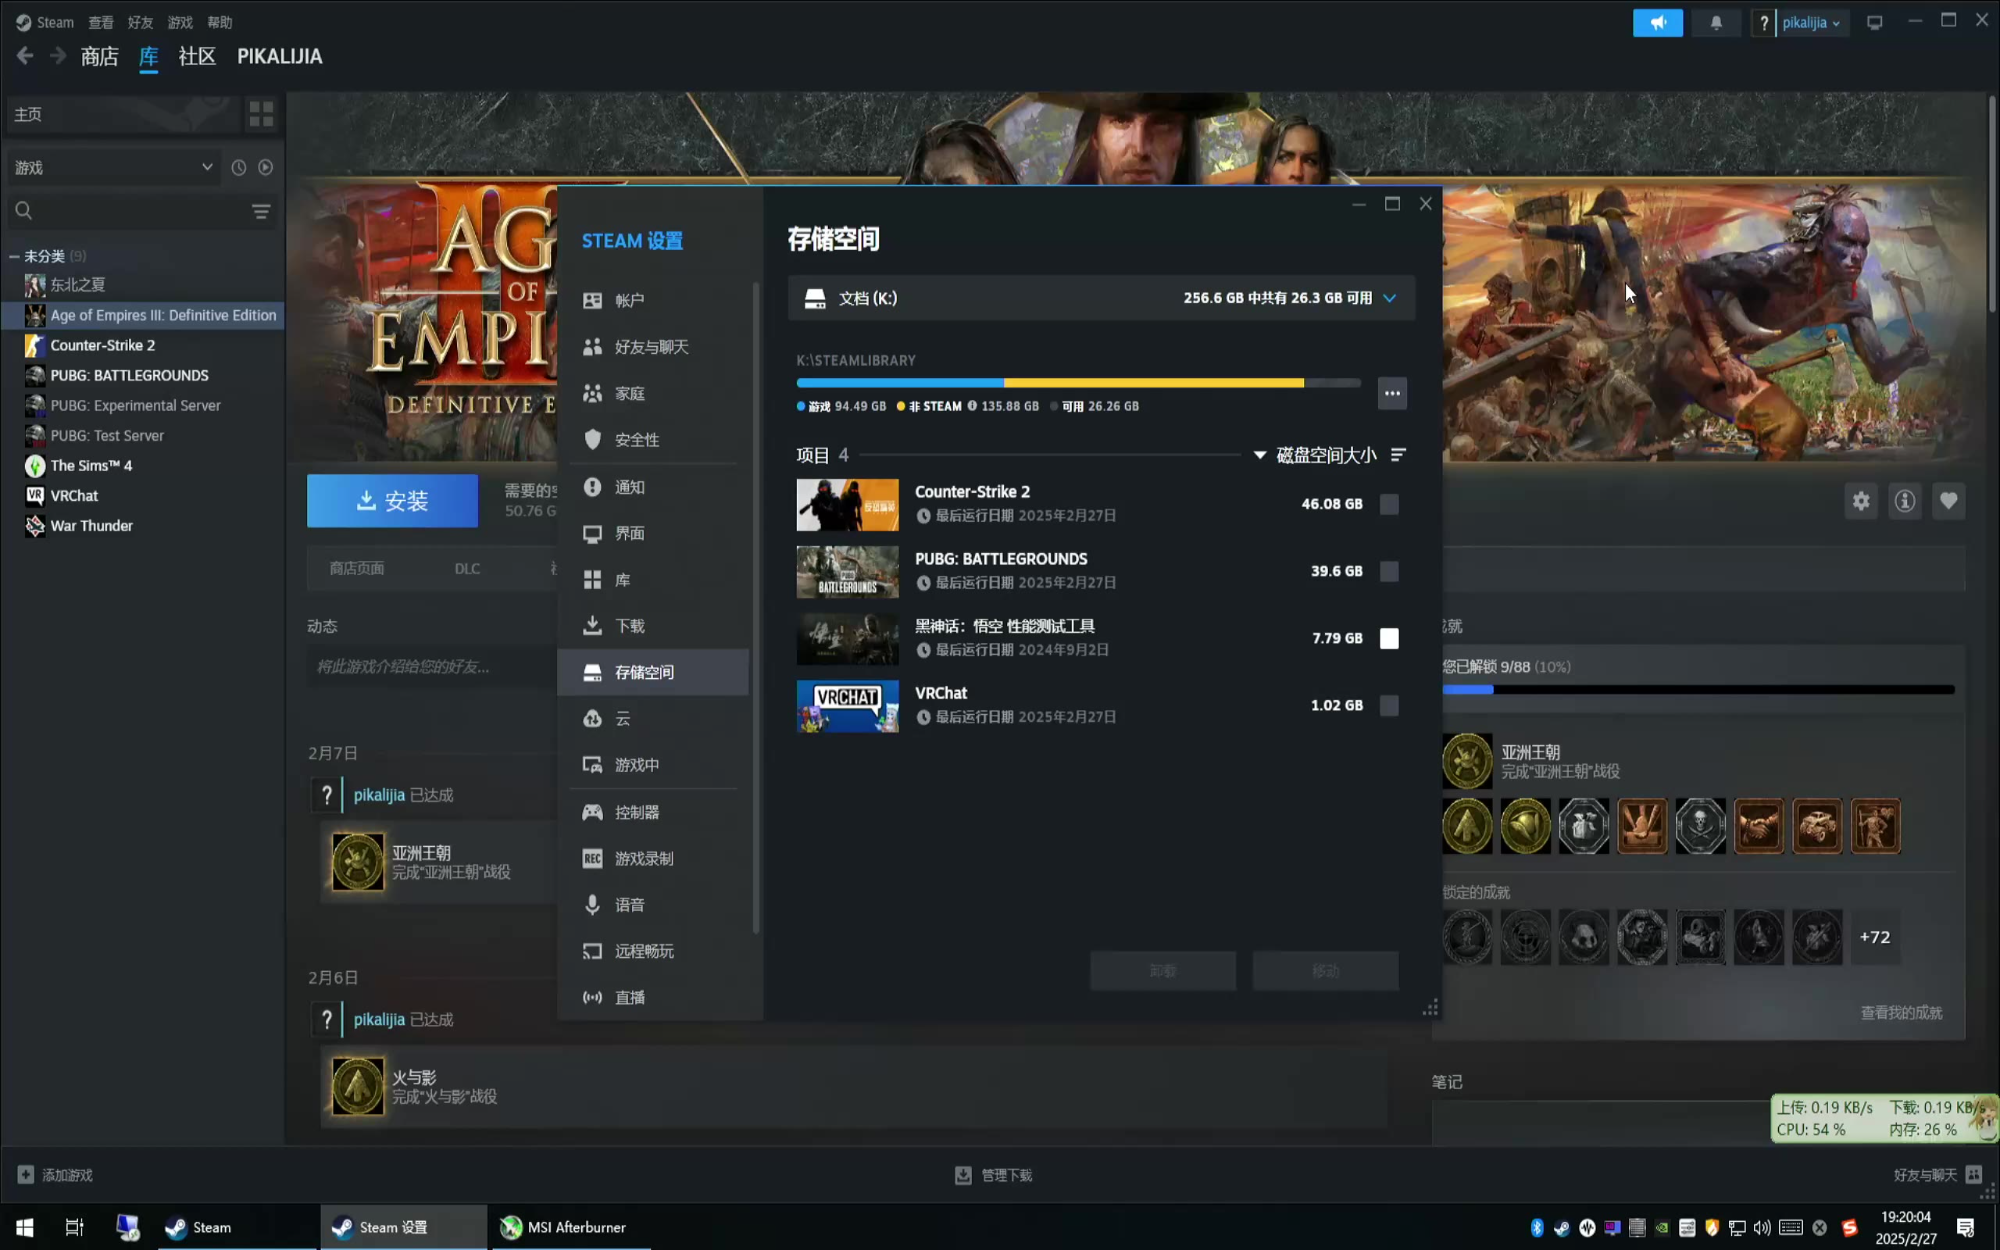Open 好友与聊天 in the bottom bar
The image size is (2000, 1250).
1937,1175
